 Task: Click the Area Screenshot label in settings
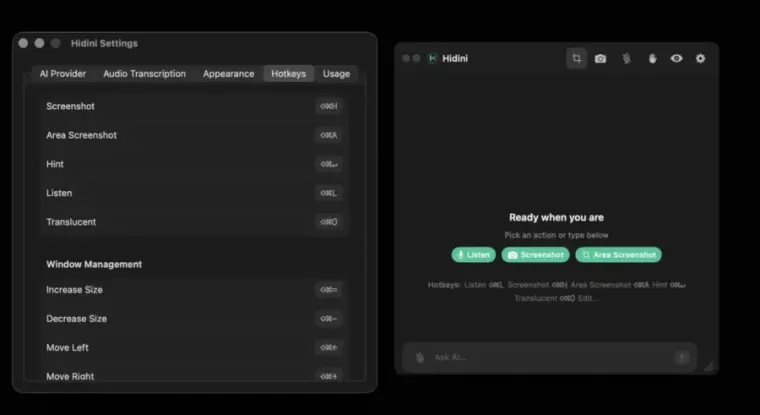(81, 135)
